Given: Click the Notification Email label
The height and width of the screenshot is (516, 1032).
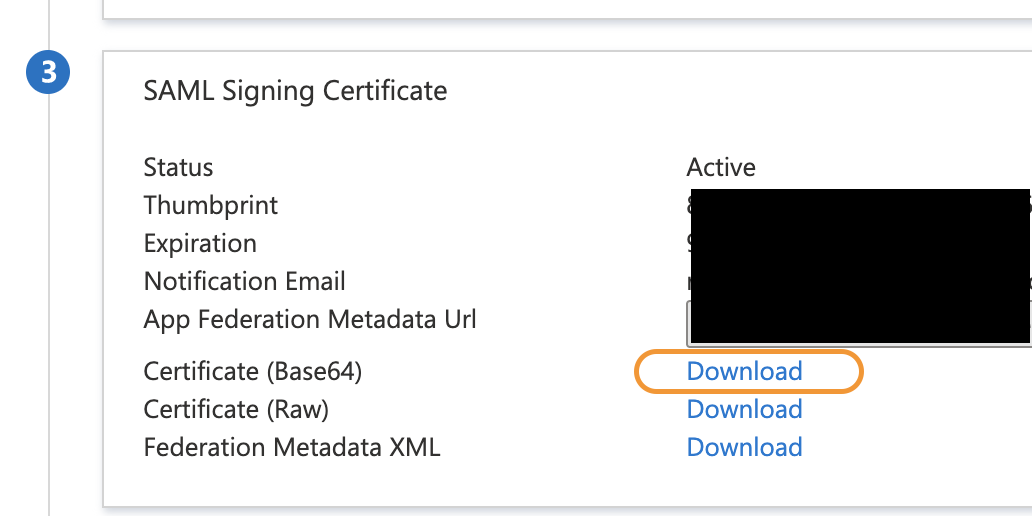Looking at the screenshot, I should [244, 282].
